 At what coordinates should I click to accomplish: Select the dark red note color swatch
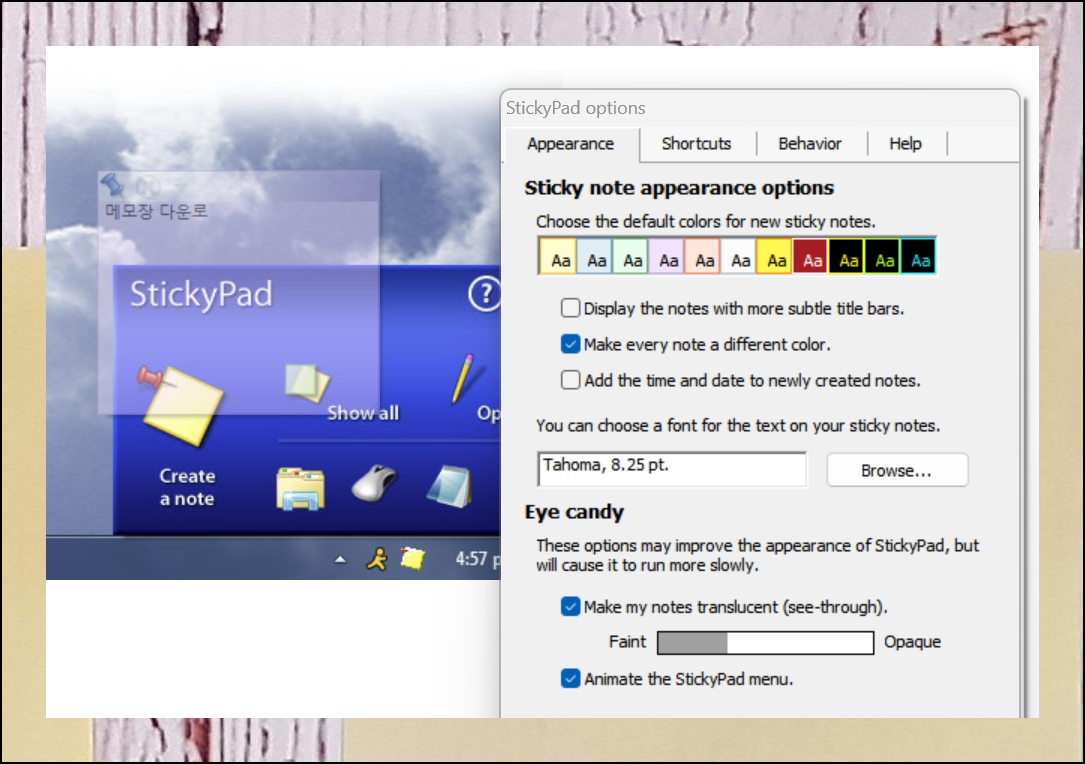point(810,256)
